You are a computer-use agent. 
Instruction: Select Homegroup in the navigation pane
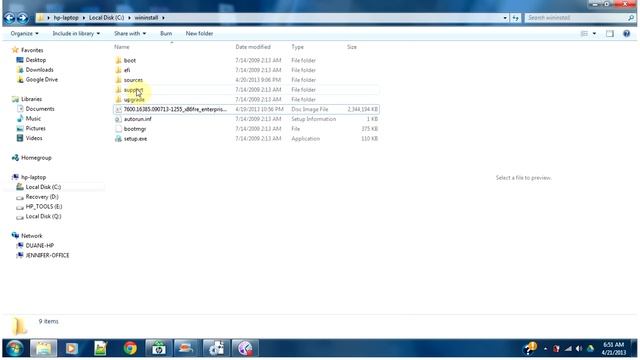coord(36,158)
